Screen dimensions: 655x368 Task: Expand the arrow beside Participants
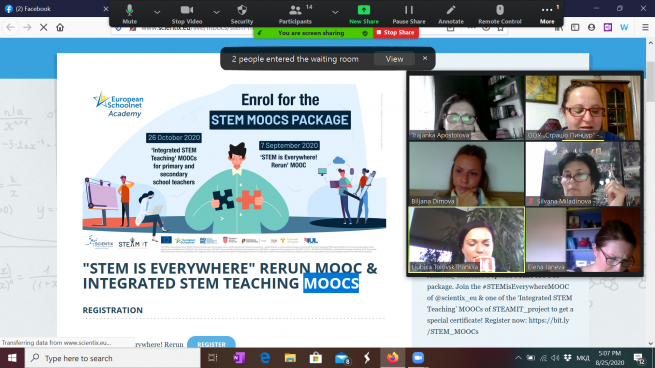[x=335, y=13]
